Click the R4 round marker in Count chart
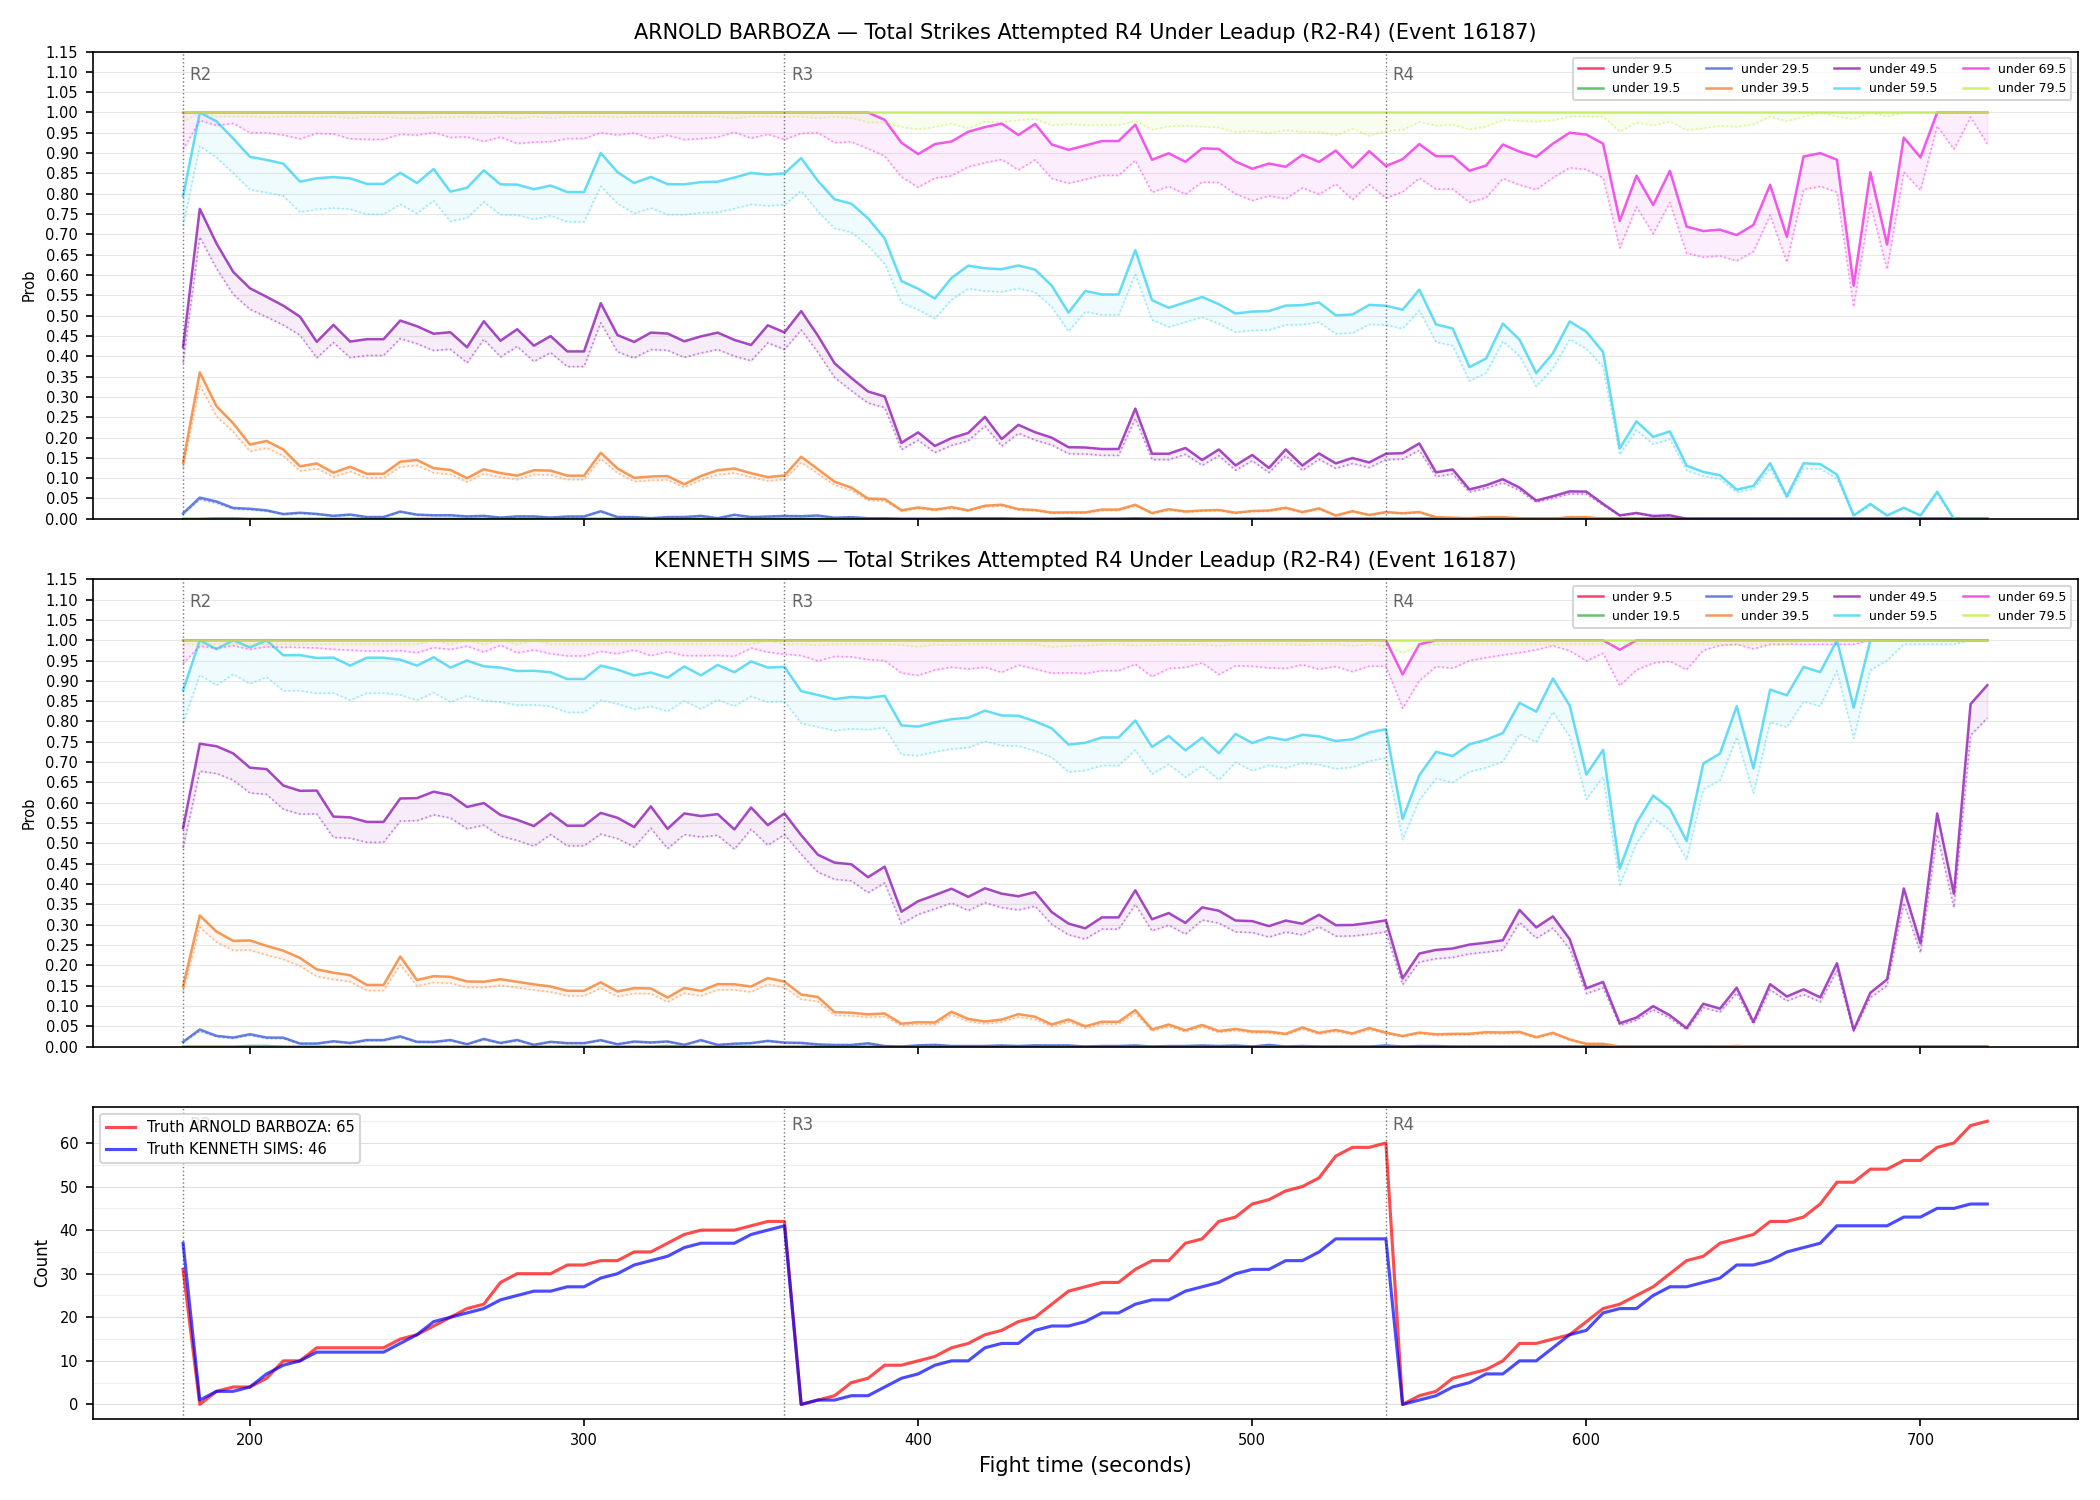Screen dimensions: 2100x1500 tap(1403, 1125)
